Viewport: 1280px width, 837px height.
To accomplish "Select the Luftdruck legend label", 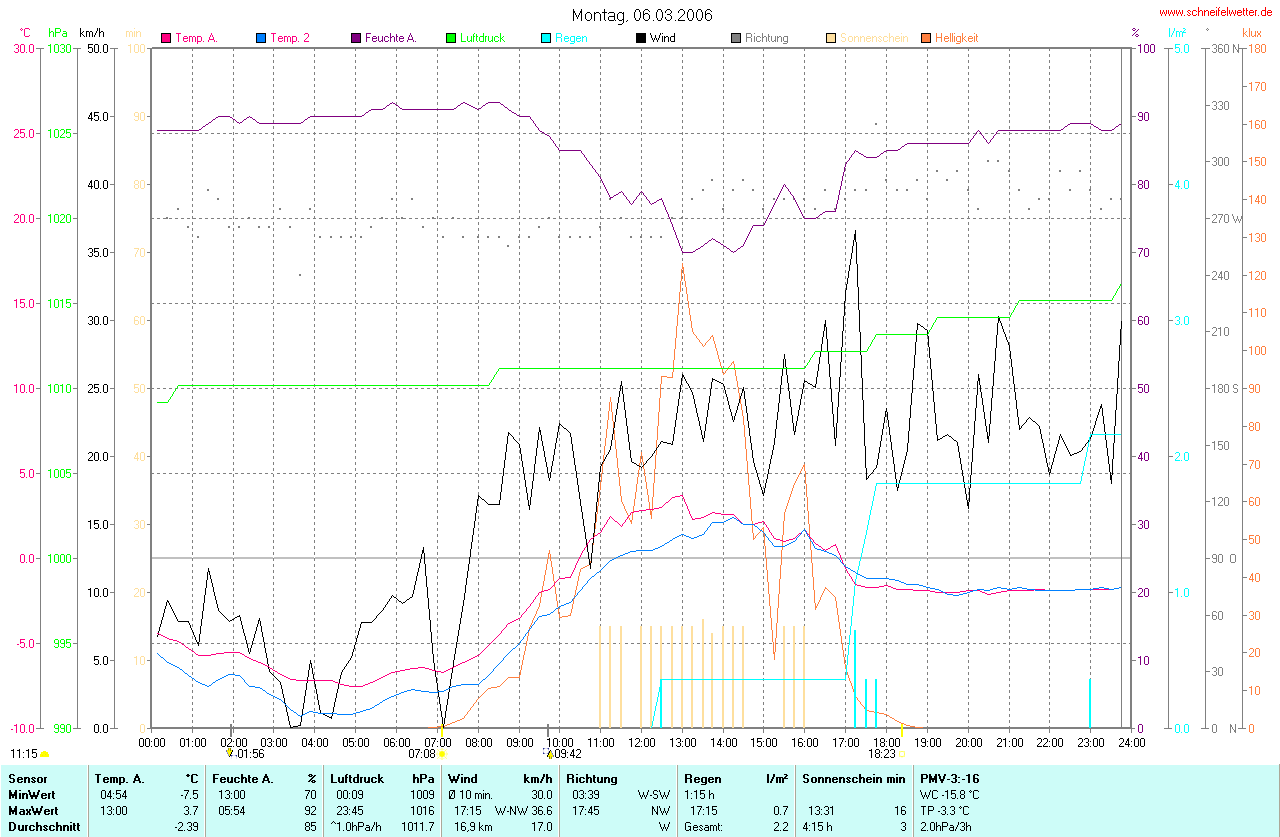I will [x=482, y=38].
